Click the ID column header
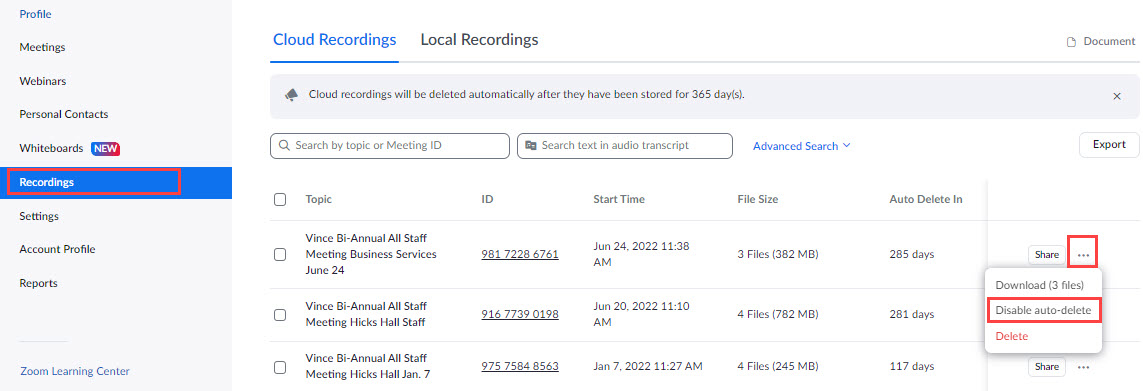The image size is (1143, 391). (x=487, y=199)
